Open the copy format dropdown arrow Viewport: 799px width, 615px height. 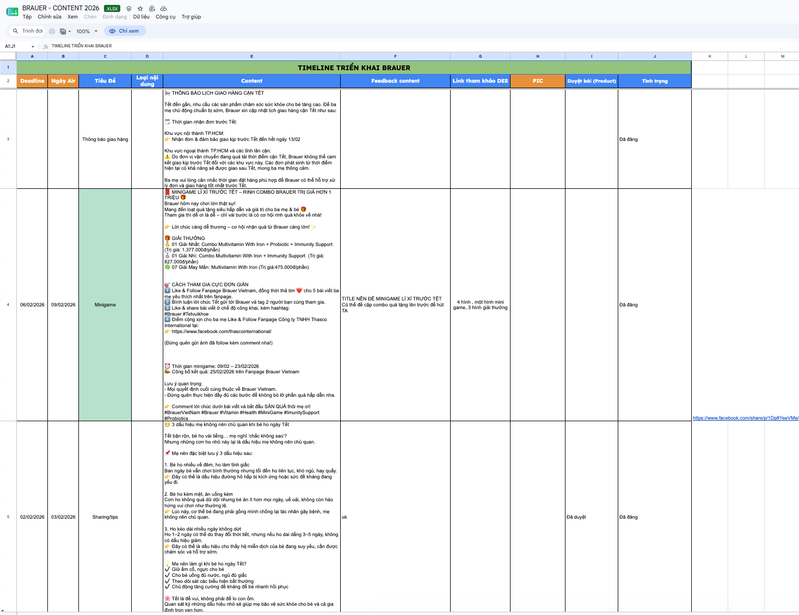pos(69,32)
